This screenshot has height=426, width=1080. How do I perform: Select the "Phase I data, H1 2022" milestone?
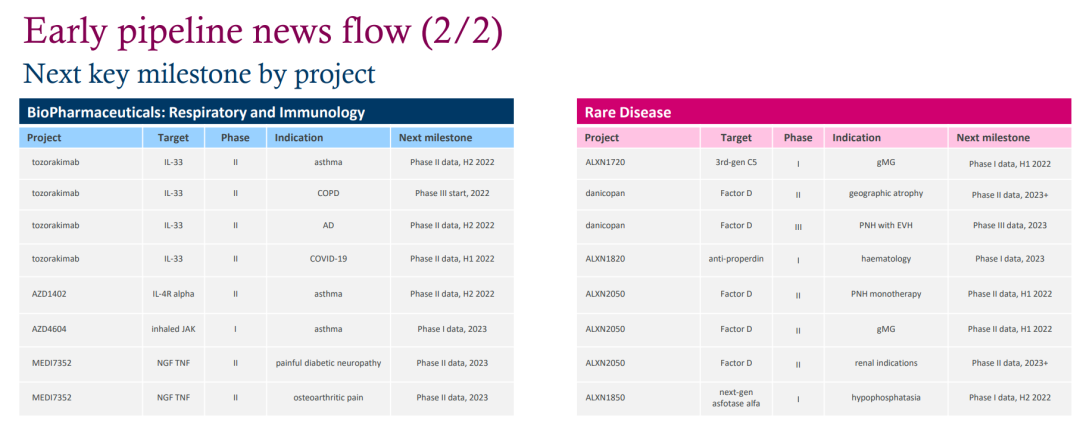1010,164
